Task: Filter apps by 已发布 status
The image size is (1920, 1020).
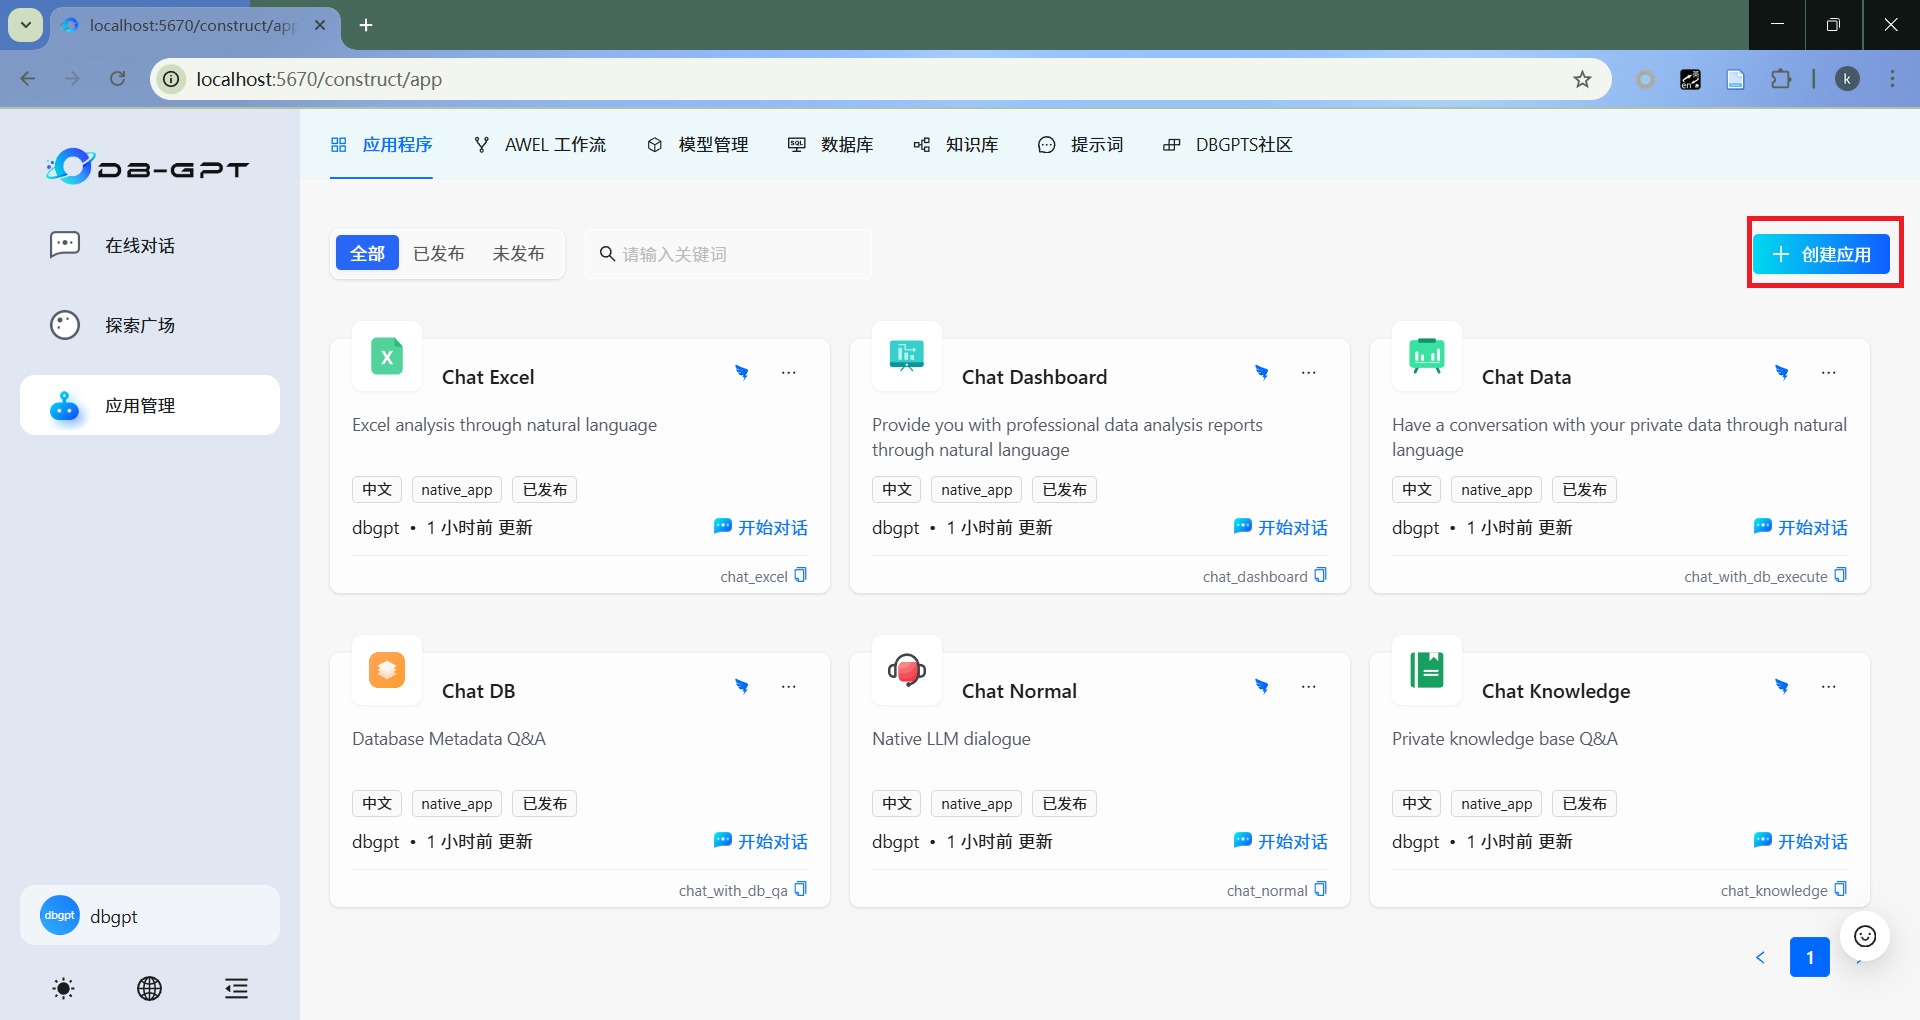Action: [438, 254]
